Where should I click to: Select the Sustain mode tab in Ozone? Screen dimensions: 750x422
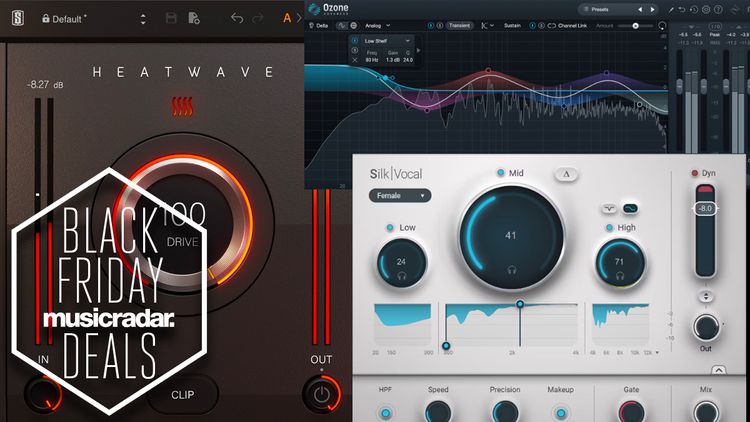click(x=512, y=25)
